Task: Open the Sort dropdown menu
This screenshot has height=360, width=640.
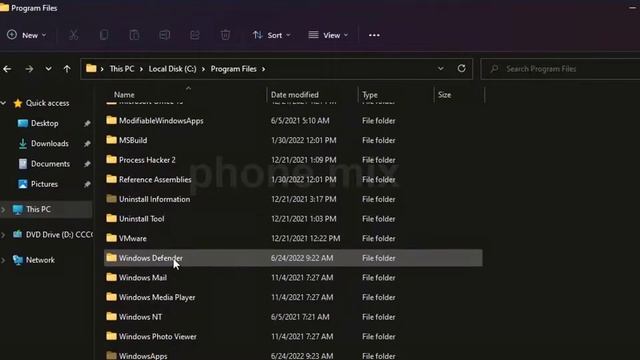Action: click(271, 35)
